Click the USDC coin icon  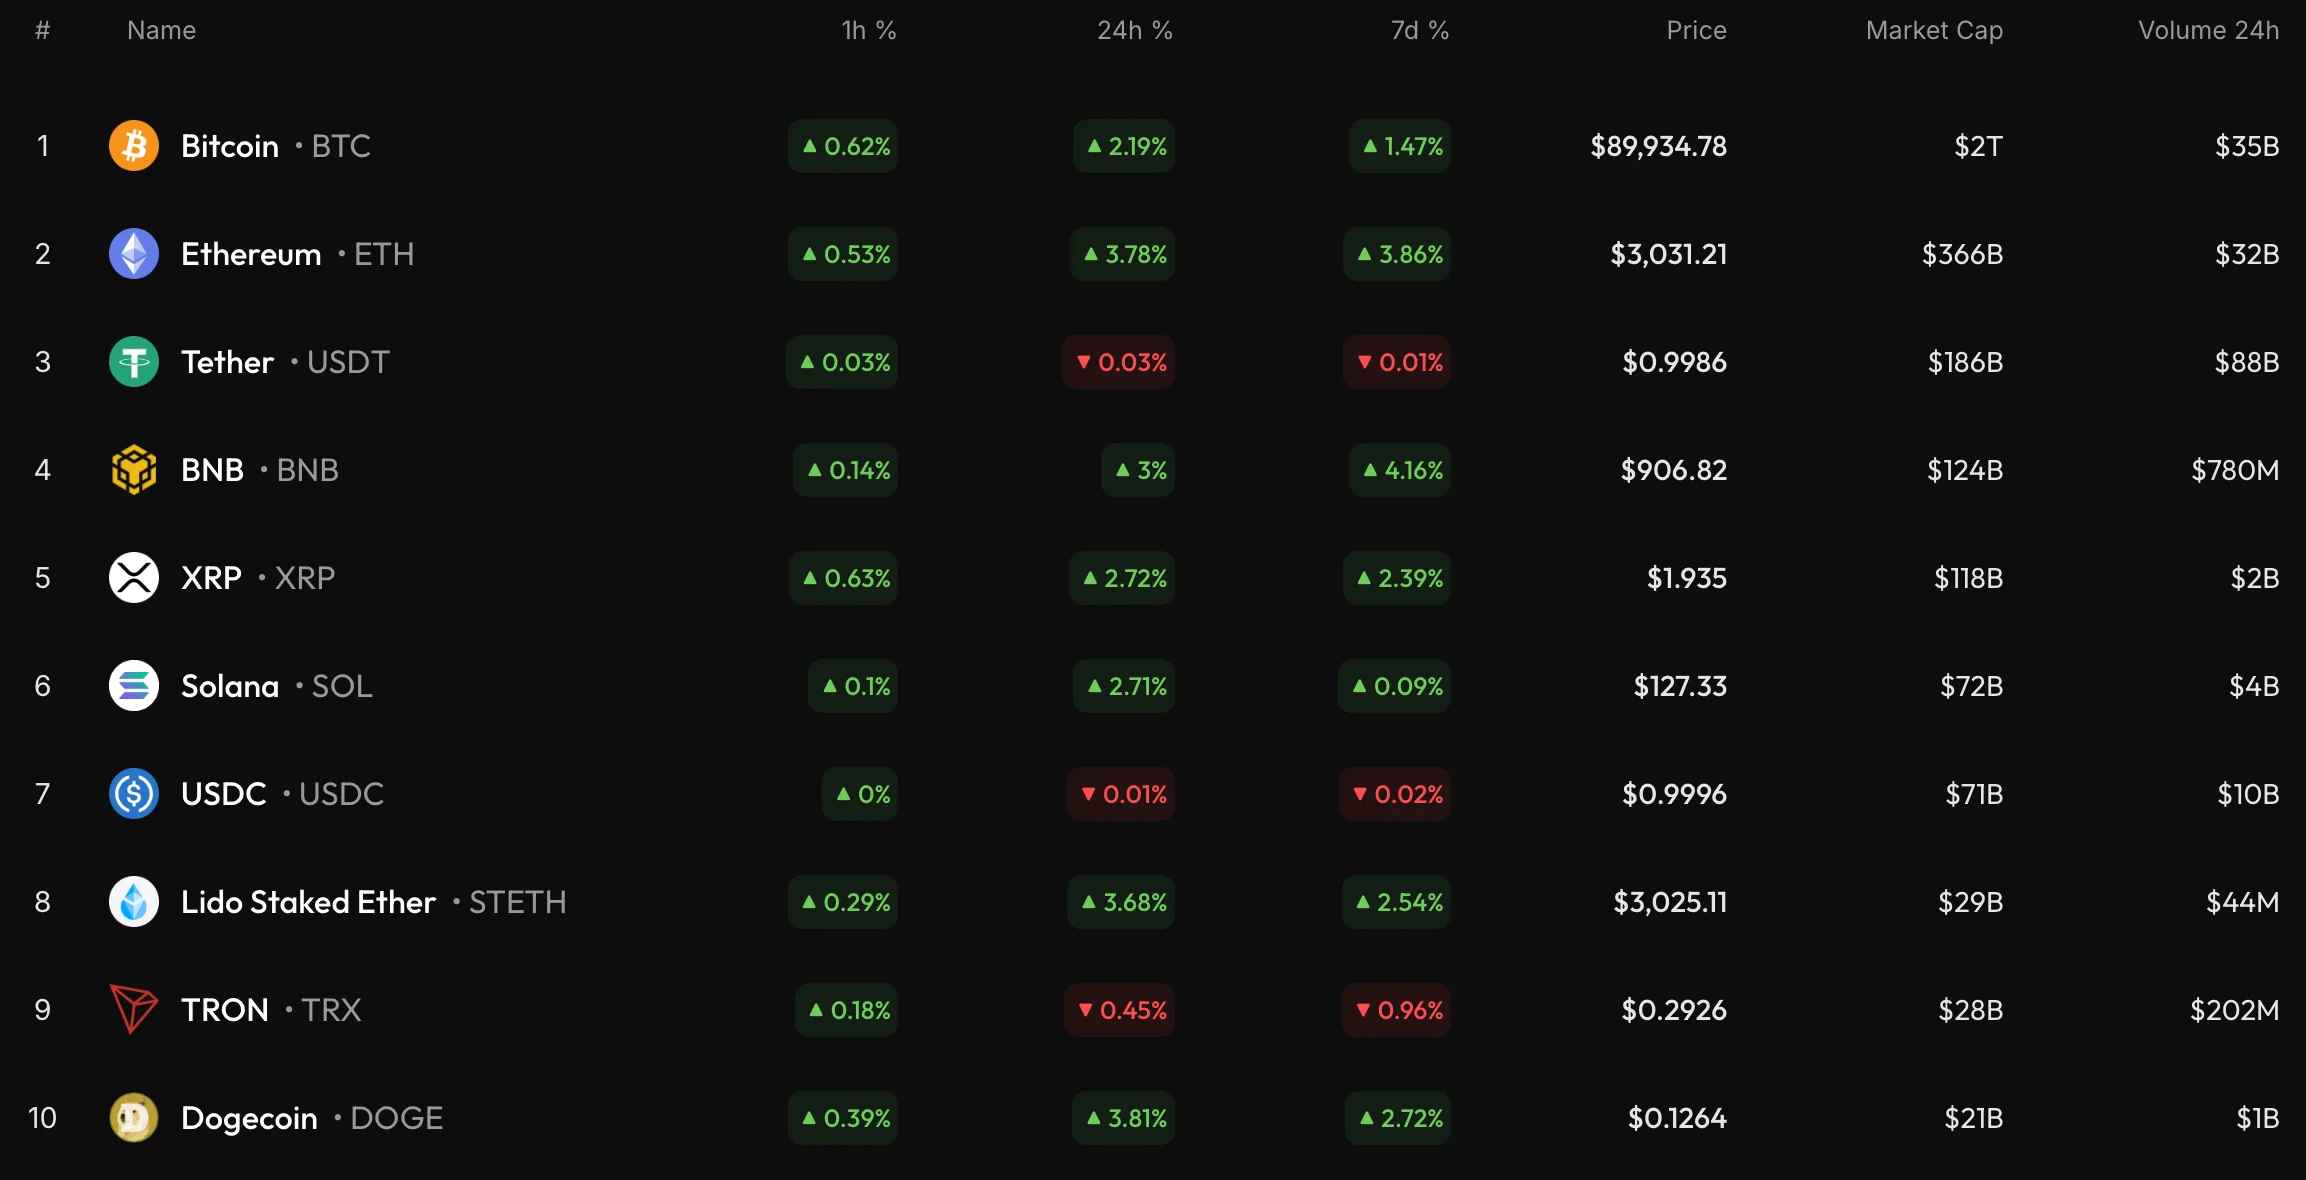pos(134,794)
